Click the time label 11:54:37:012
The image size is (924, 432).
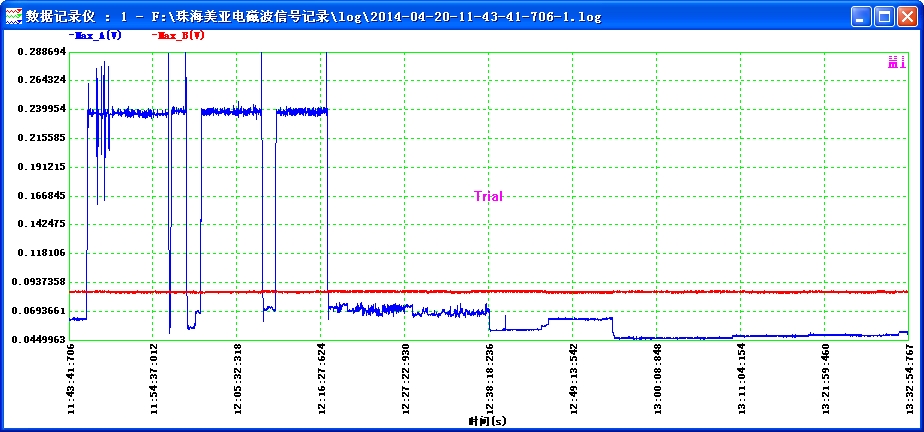(x=154, y=378)
